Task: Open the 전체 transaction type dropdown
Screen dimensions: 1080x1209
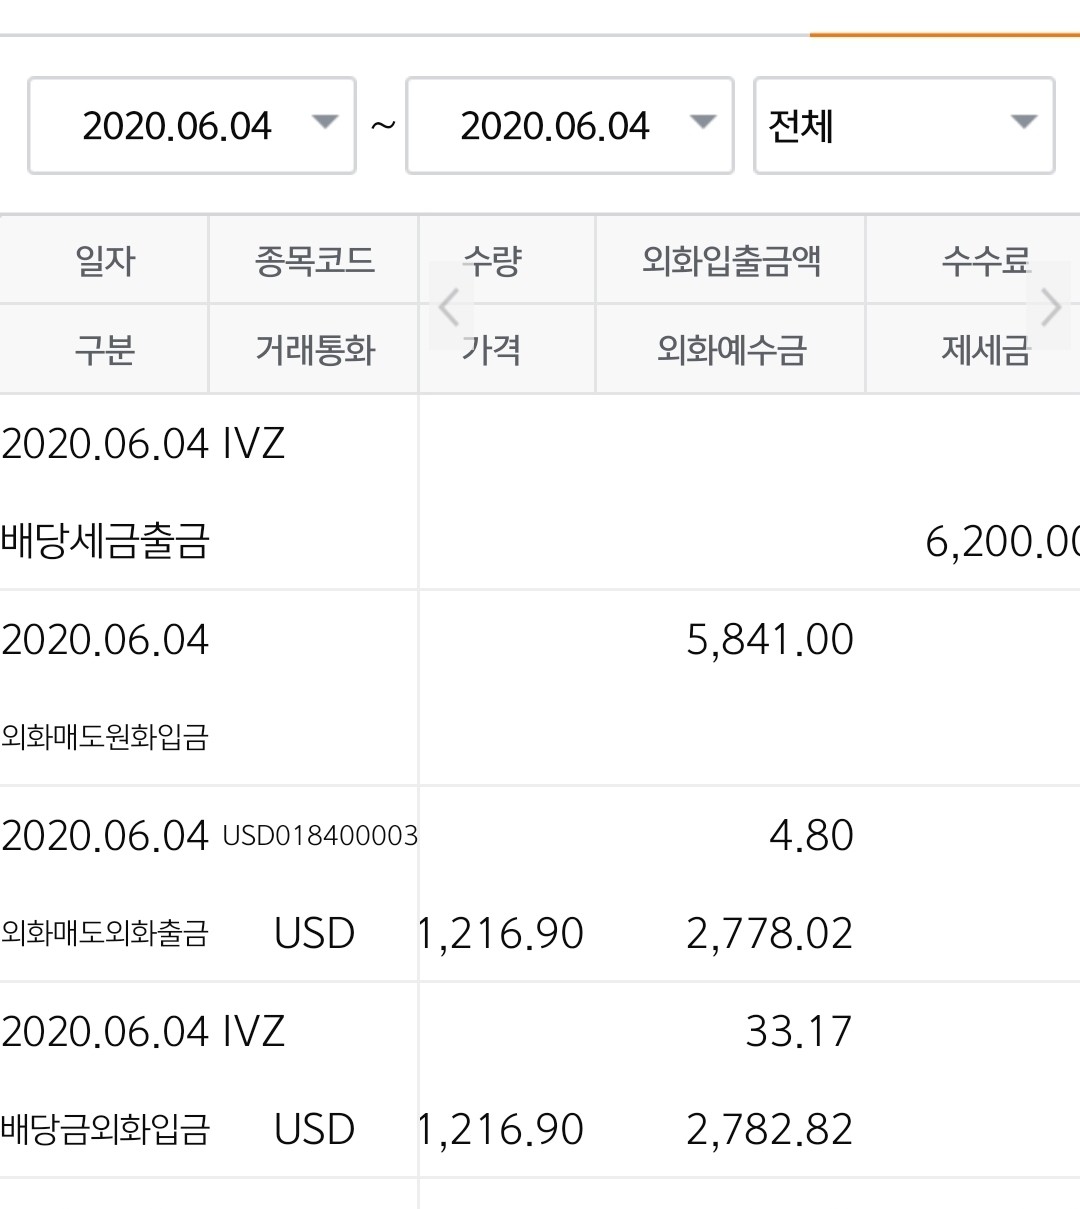Action: point(903,123)
